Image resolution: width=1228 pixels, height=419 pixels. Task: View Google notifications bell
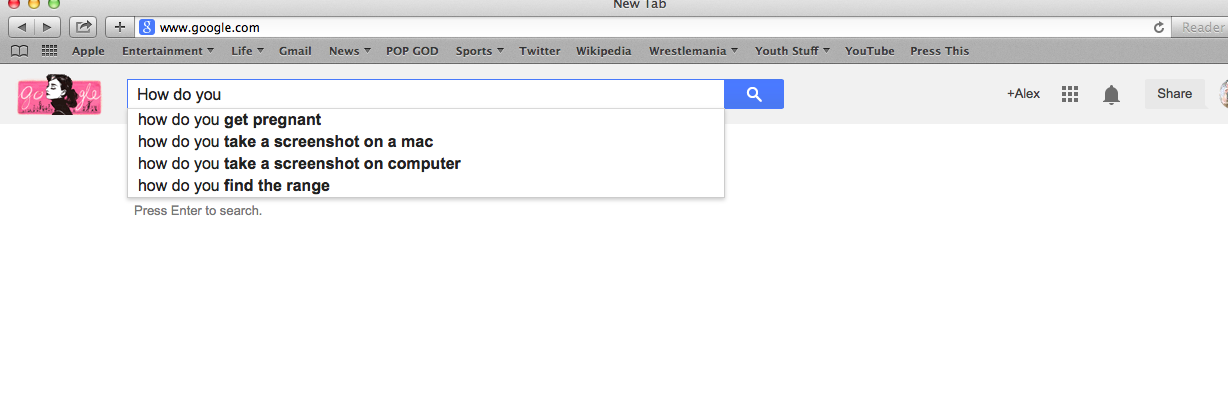[1111, 94]
